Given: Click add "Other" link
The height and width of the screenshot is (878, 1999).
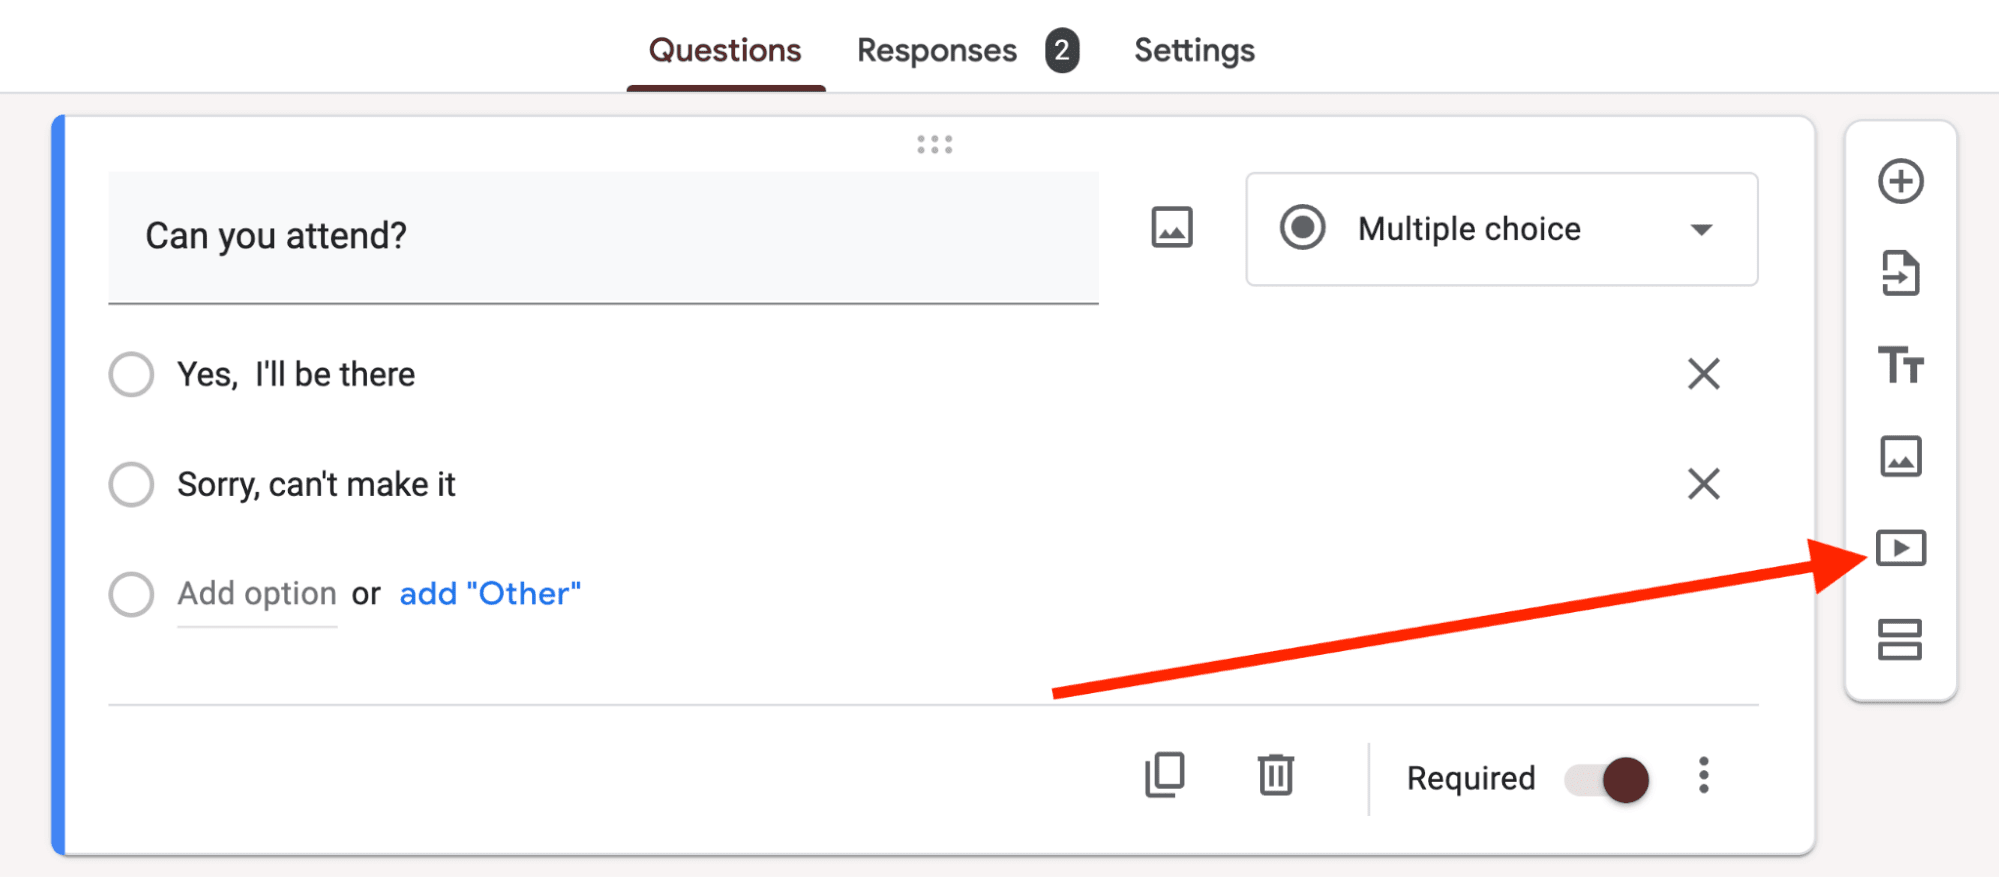Looking at the screenshot, I should tap(489, 593).
